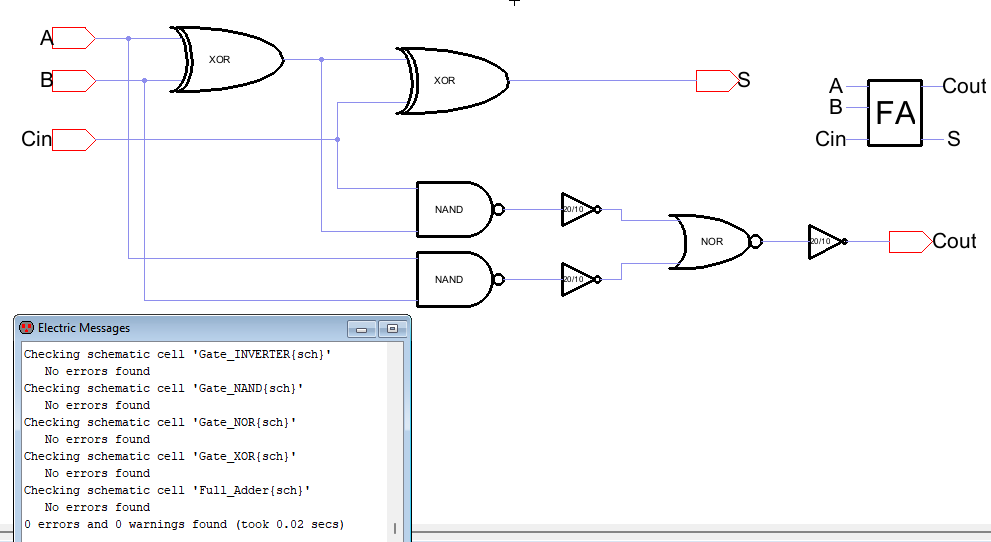This screenshot has height=542, width=991.
Task: Maximize the Electric Messages window
Action: [391, 328]
